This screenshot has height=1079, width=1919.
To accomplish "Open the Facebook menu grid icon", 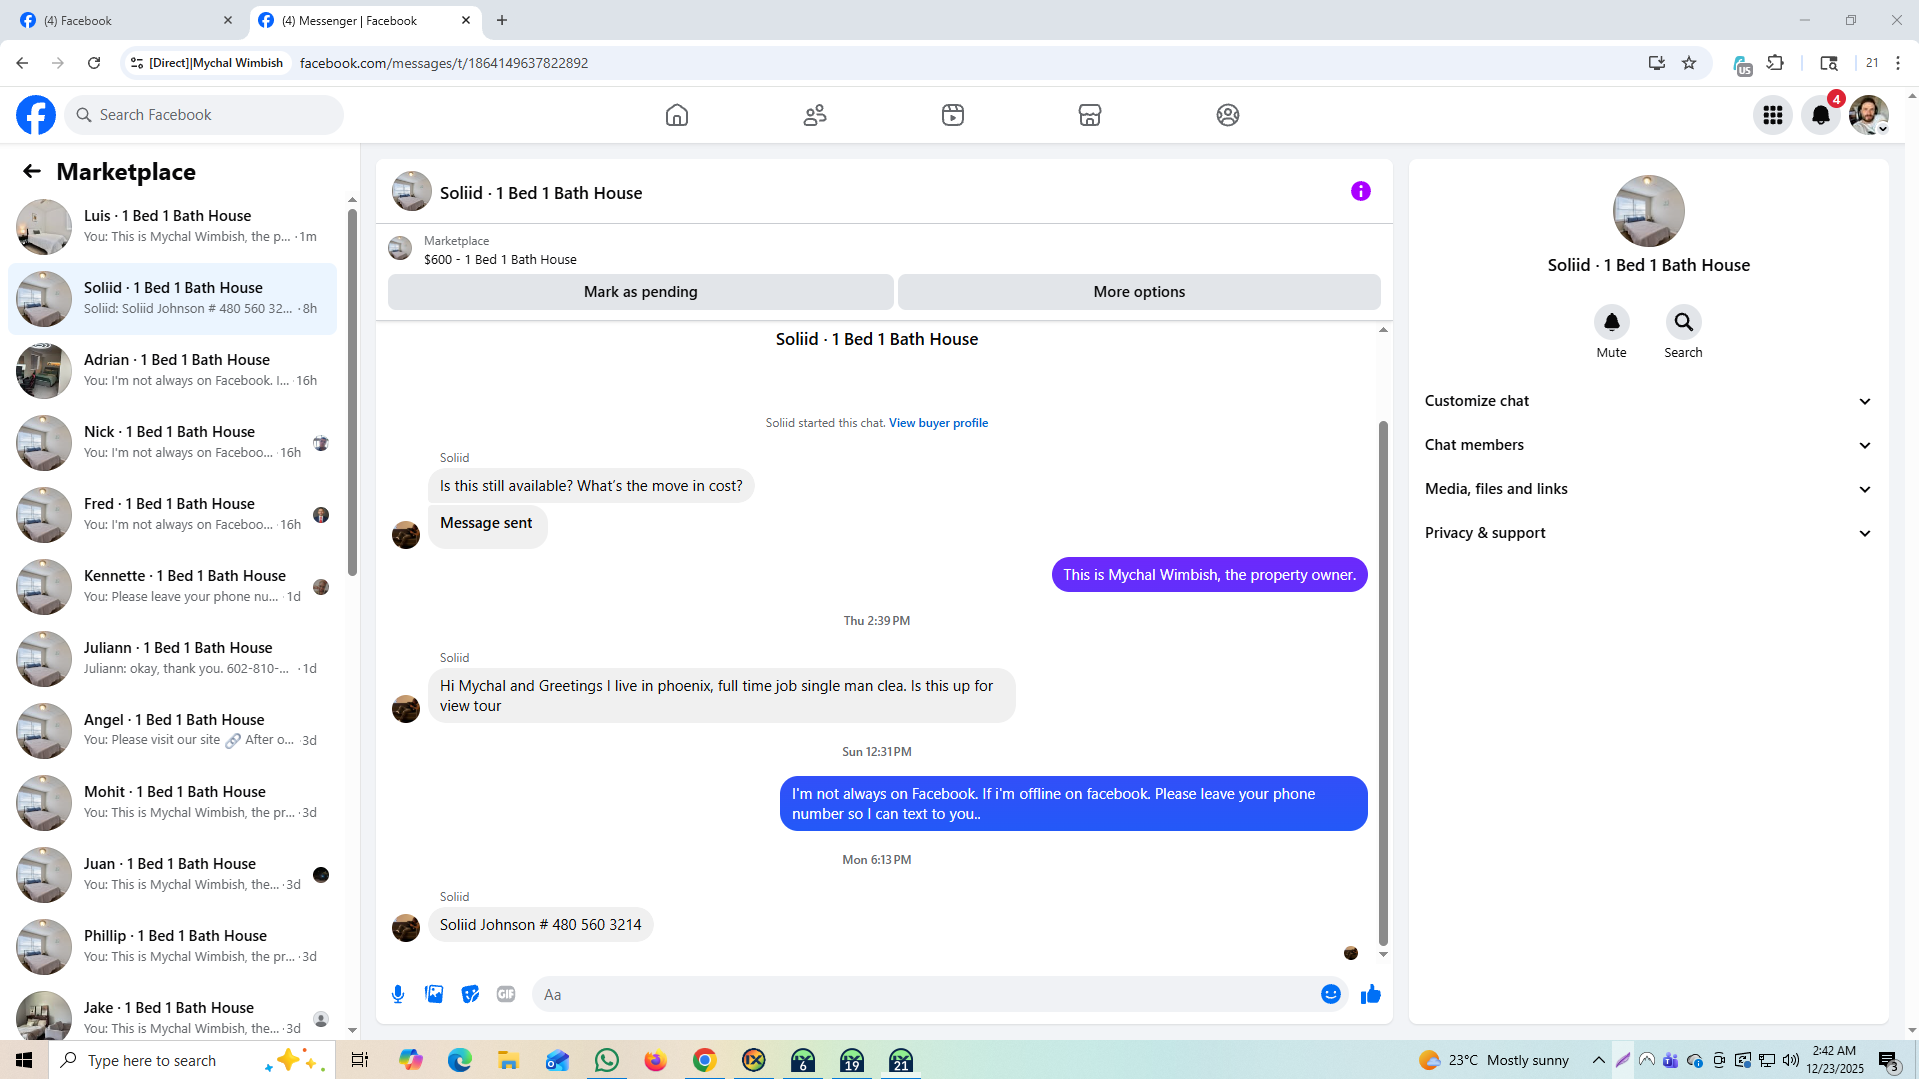I will tap(1773, 115).
